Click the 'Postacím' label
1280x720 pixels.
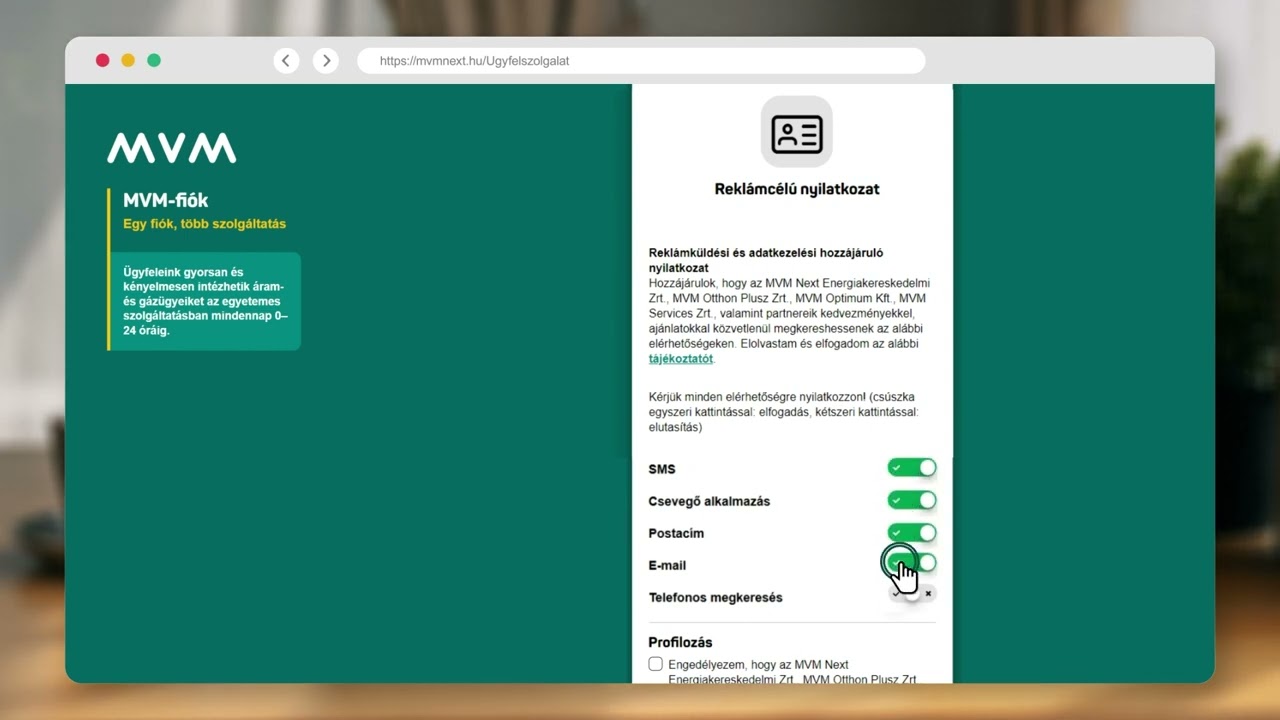point(676,533)
